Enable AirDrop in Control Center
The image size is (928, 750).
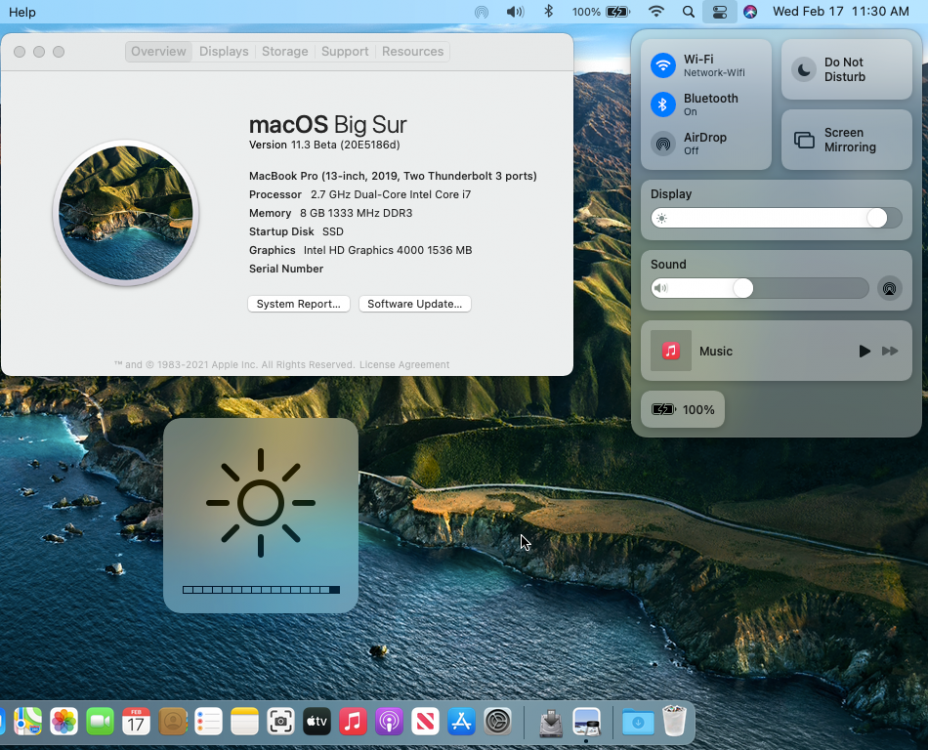tap(663, 143)
